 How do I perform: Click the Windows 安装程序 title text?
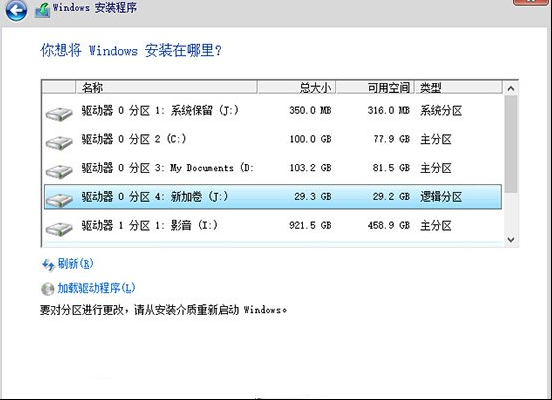95,7
